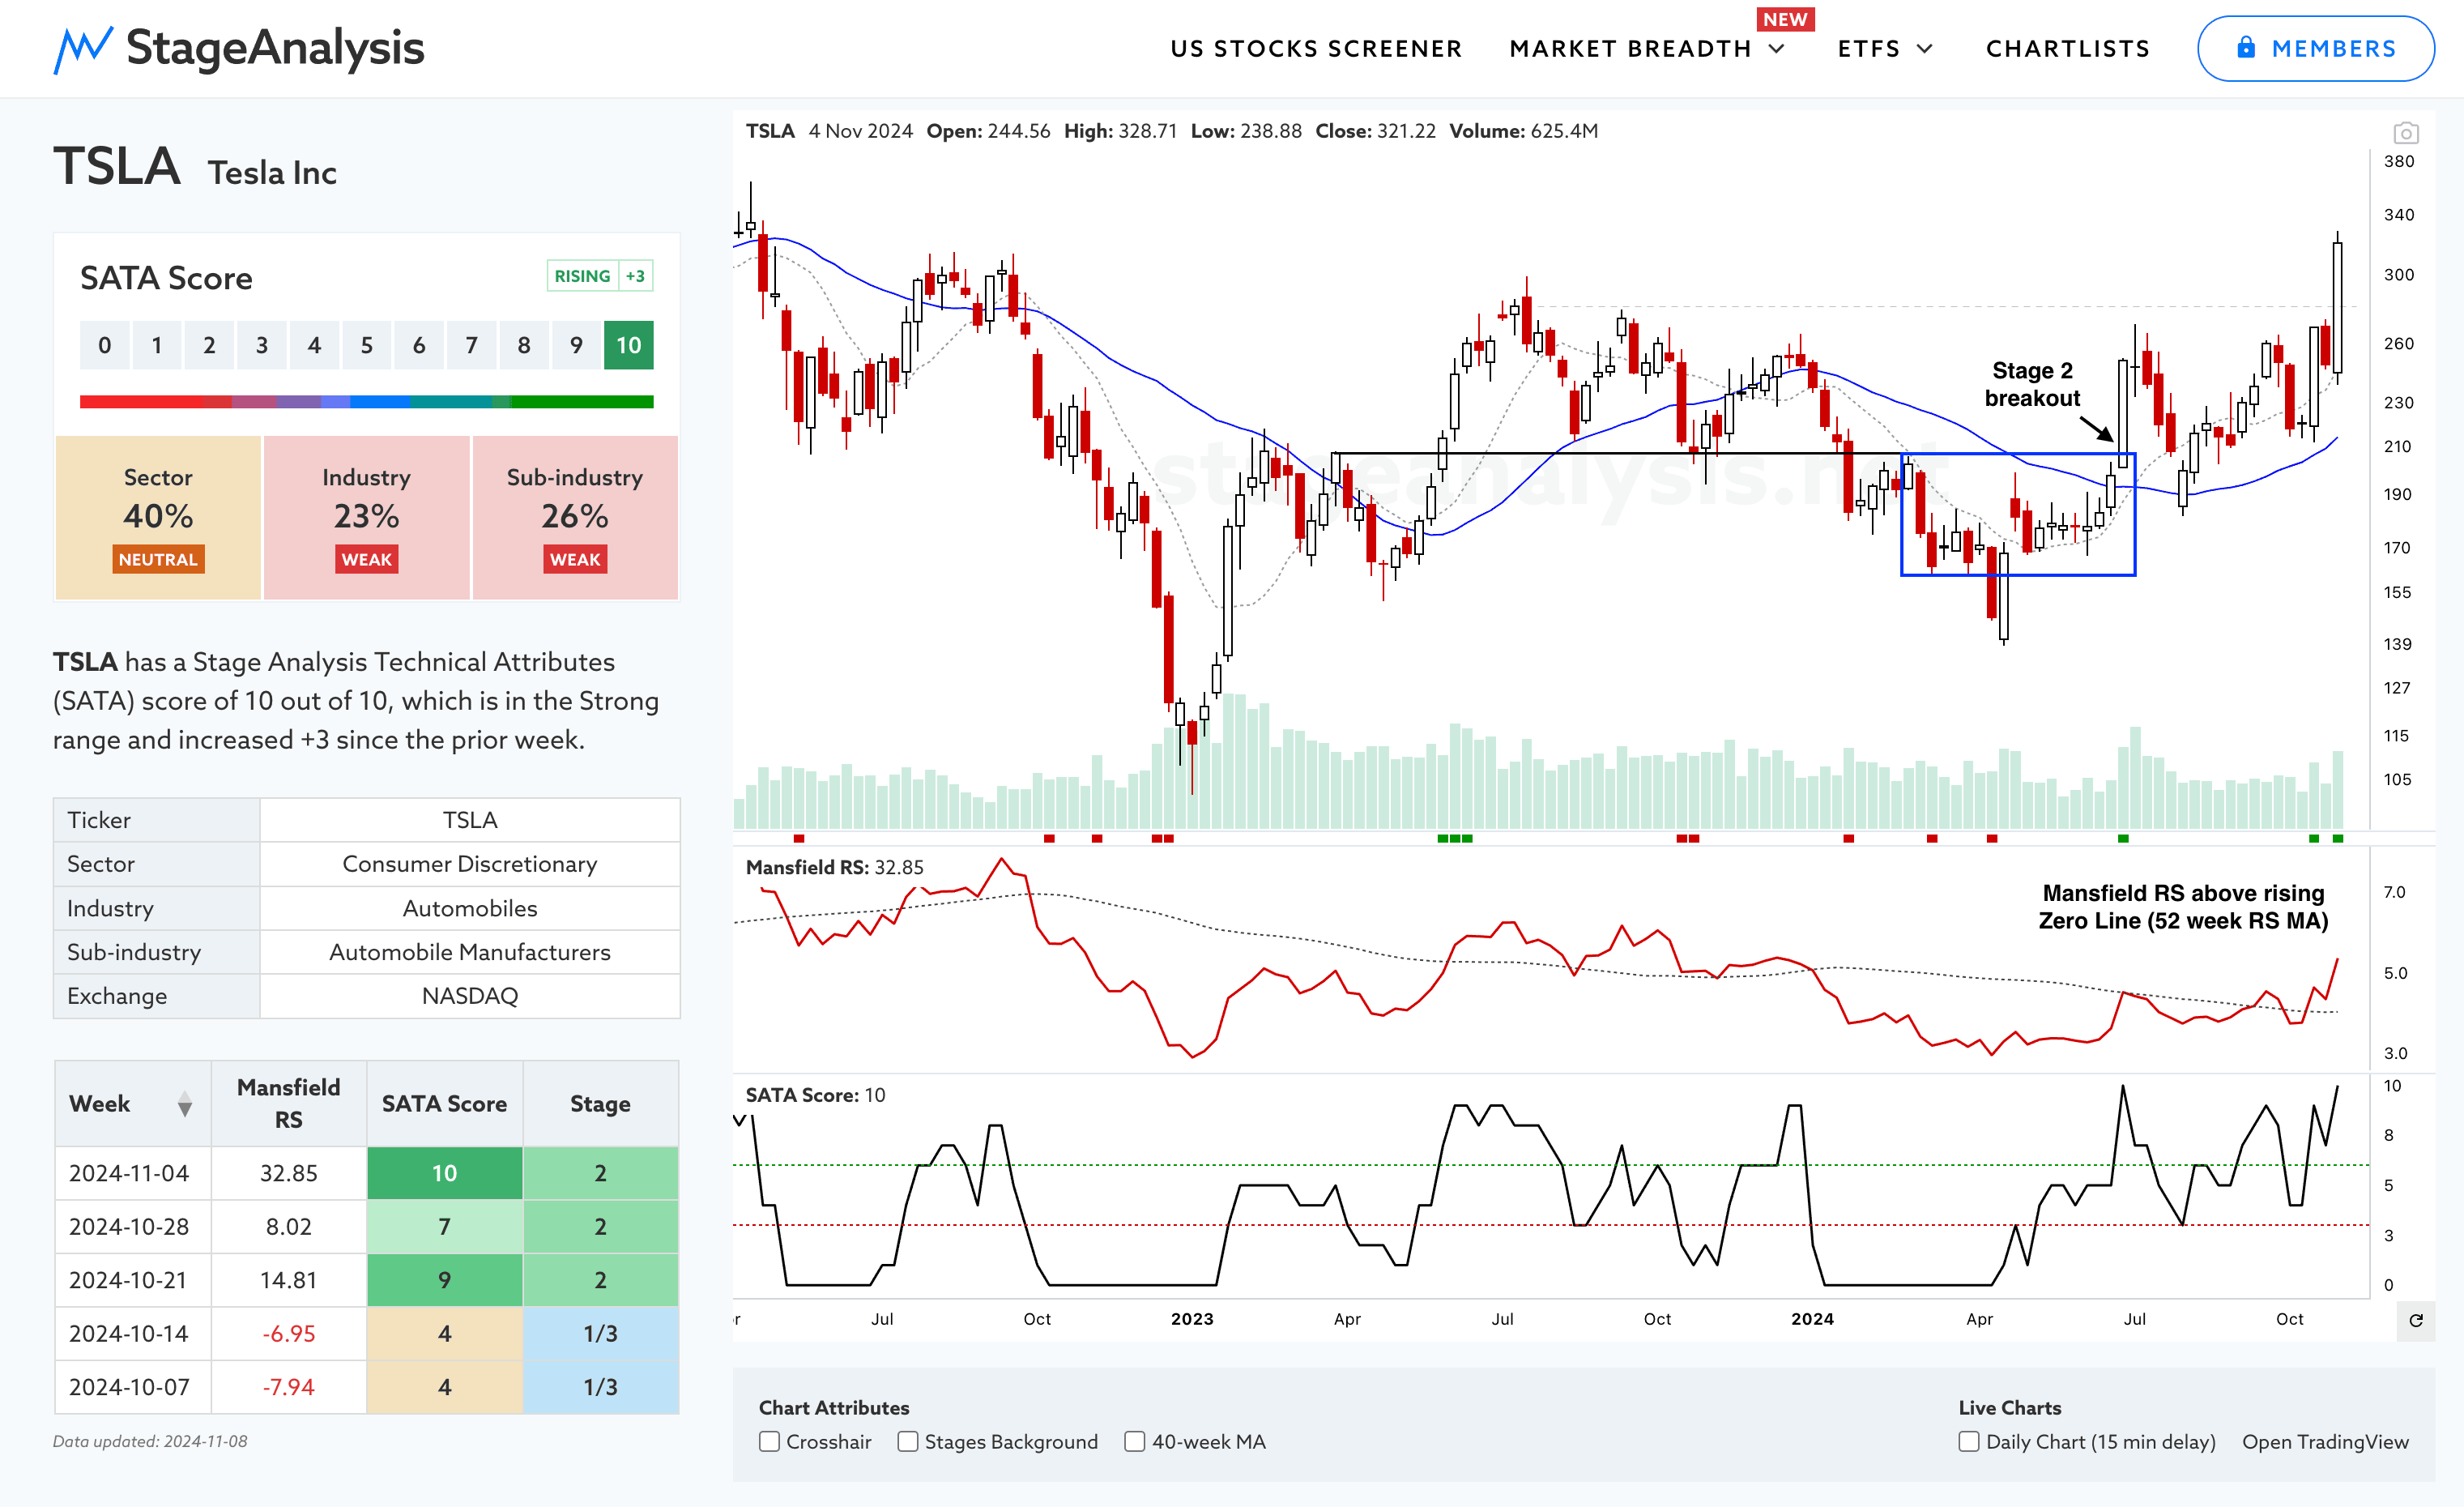Select the 2024-10-14 week cell

133,1333
